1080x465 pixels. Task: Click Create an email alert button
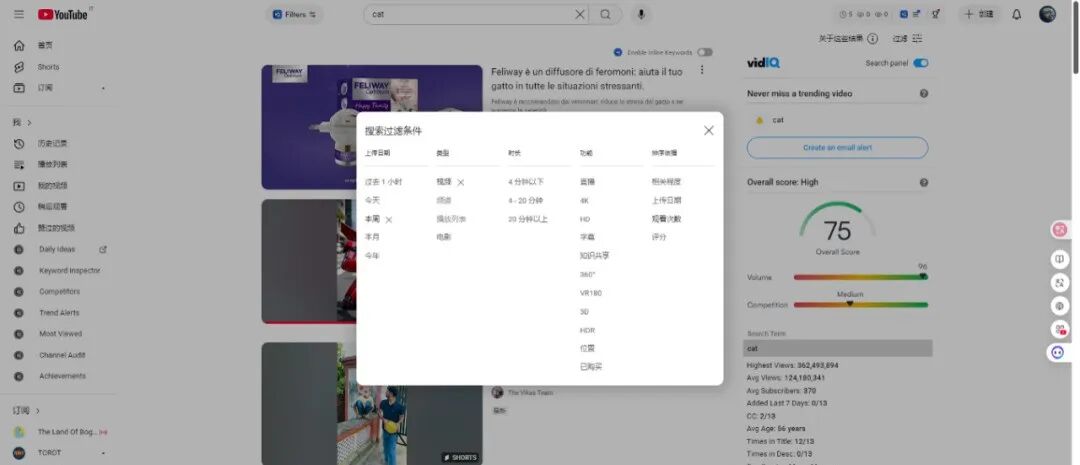[x=837, y=147]
